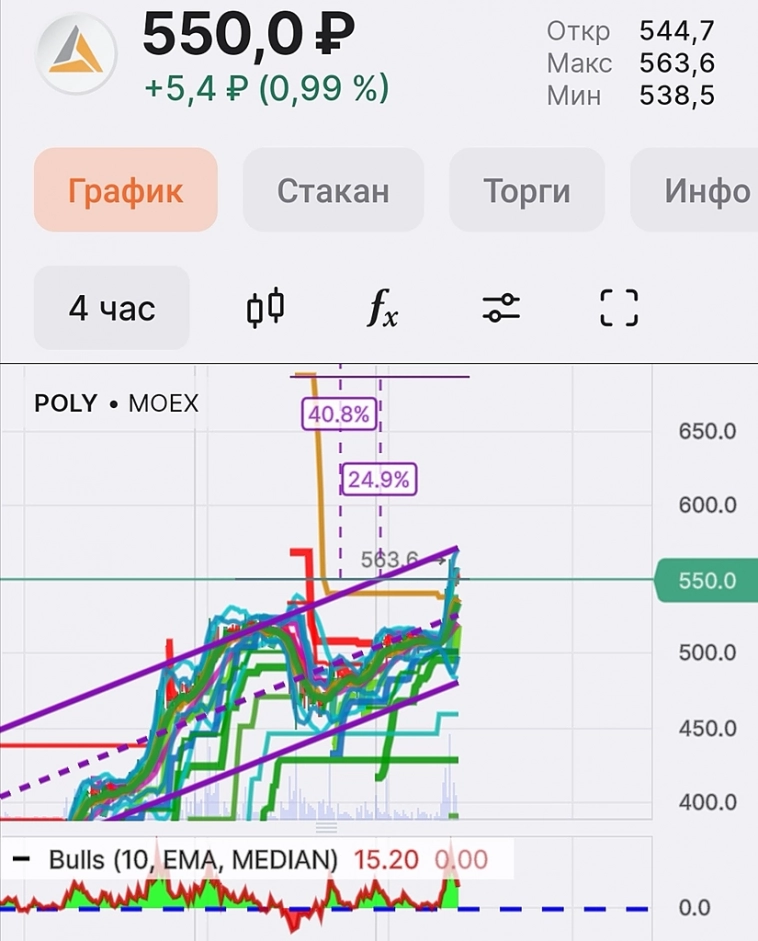Open the candlestick chart type selector
This screenshot has width=758, height=941.
click(266, 307)
